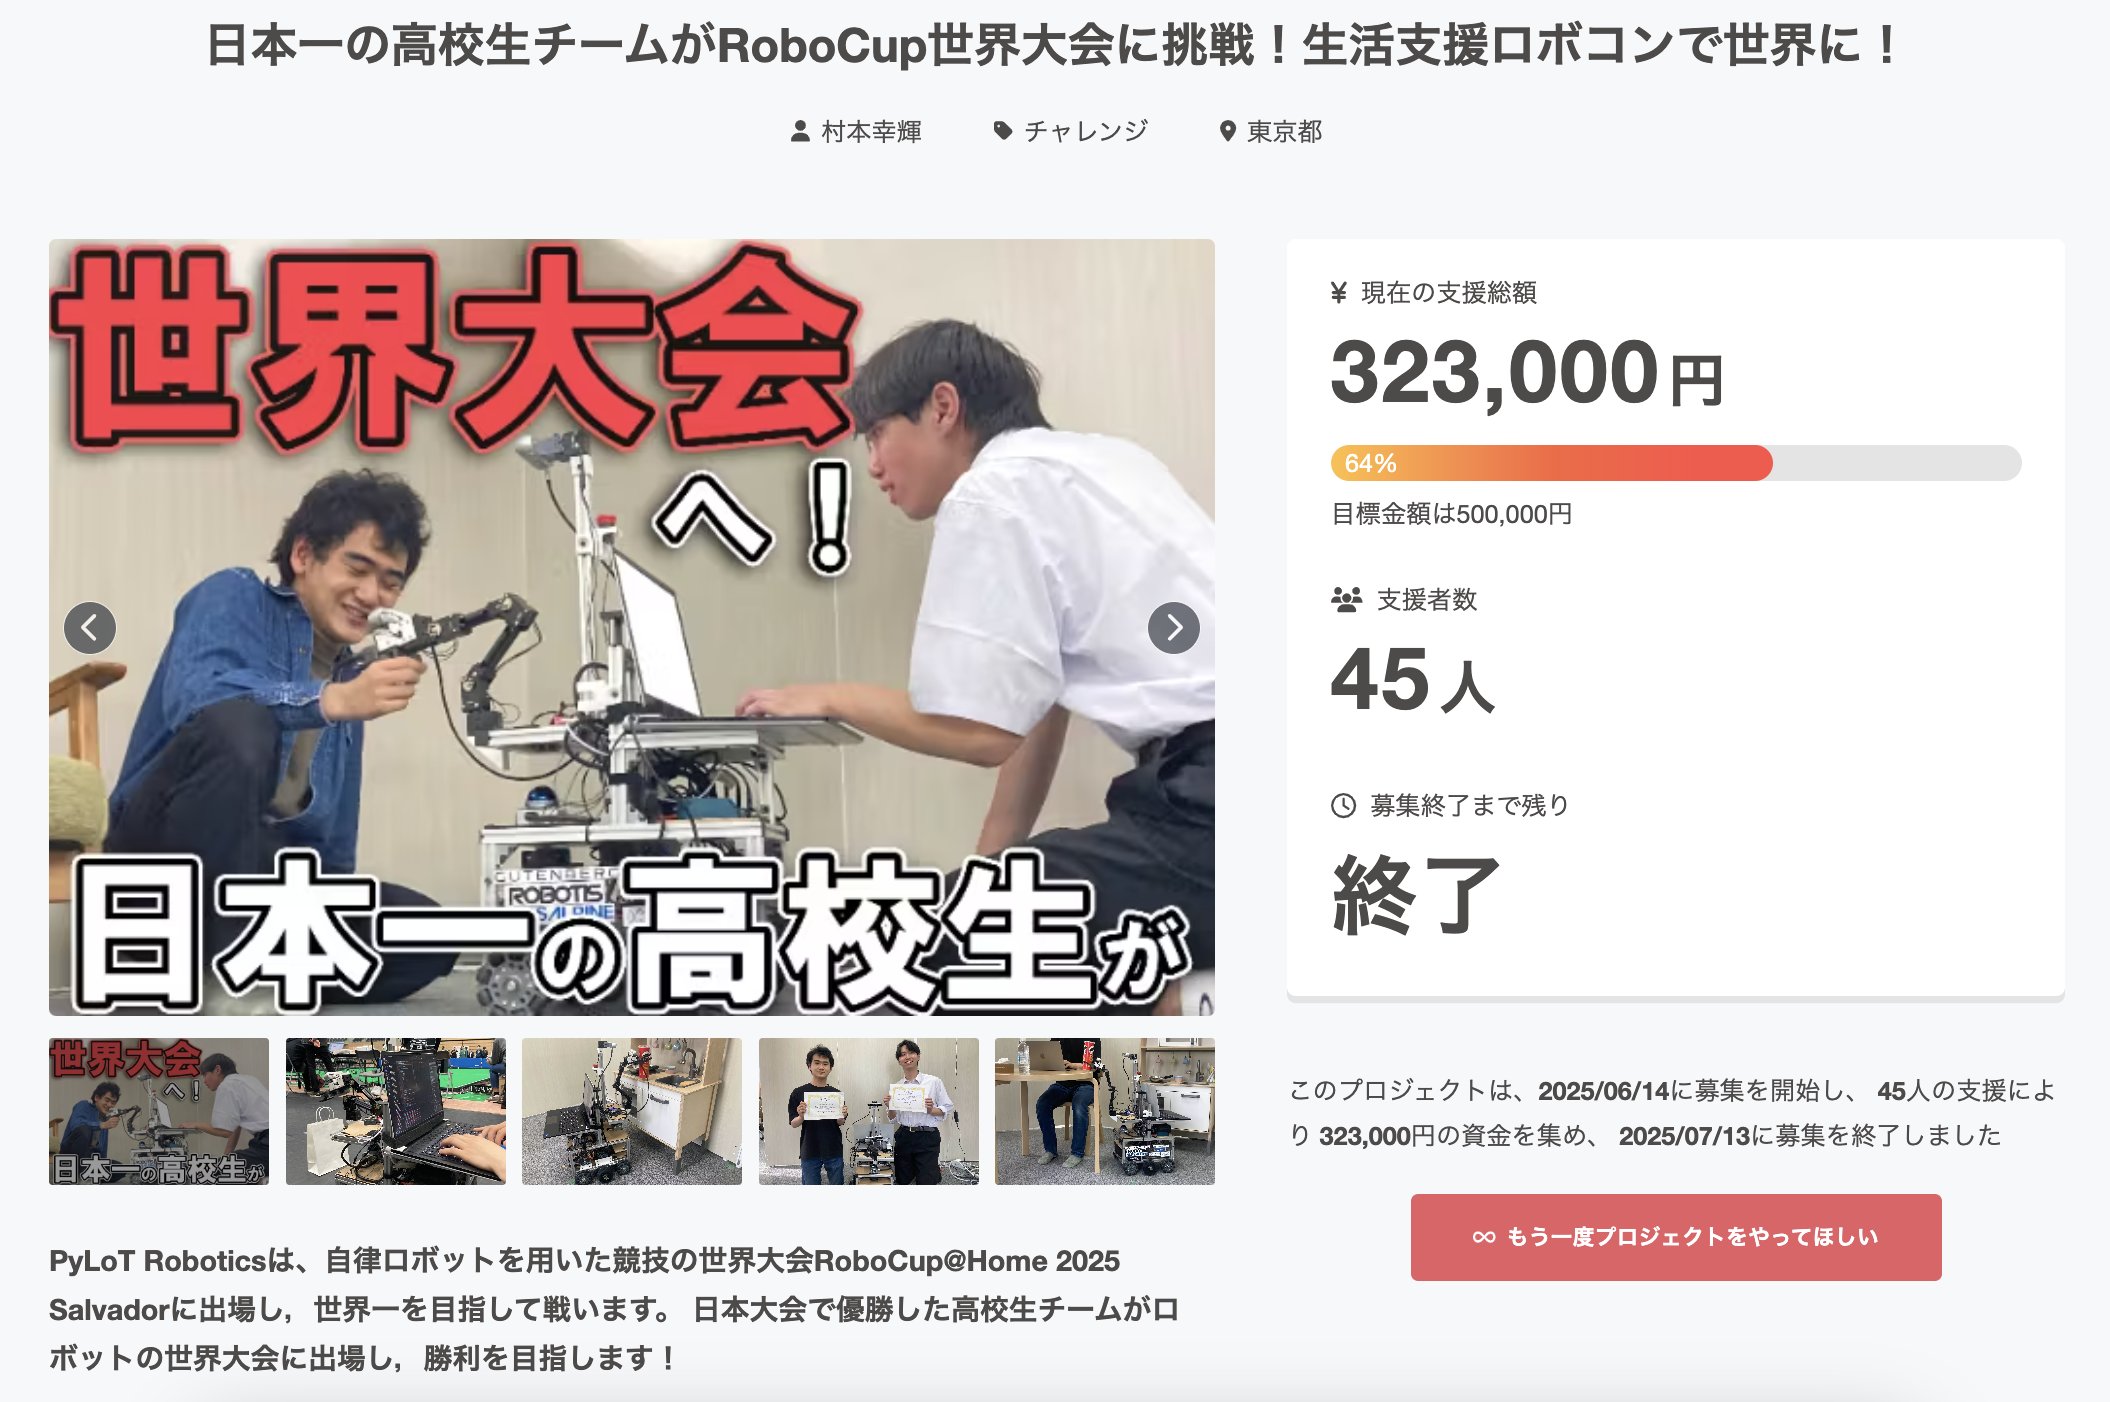Click the person icon beside 村本幸輝
Image resolution: width=2110 pixels, height=1402 pixels.
tap(799, 131)
